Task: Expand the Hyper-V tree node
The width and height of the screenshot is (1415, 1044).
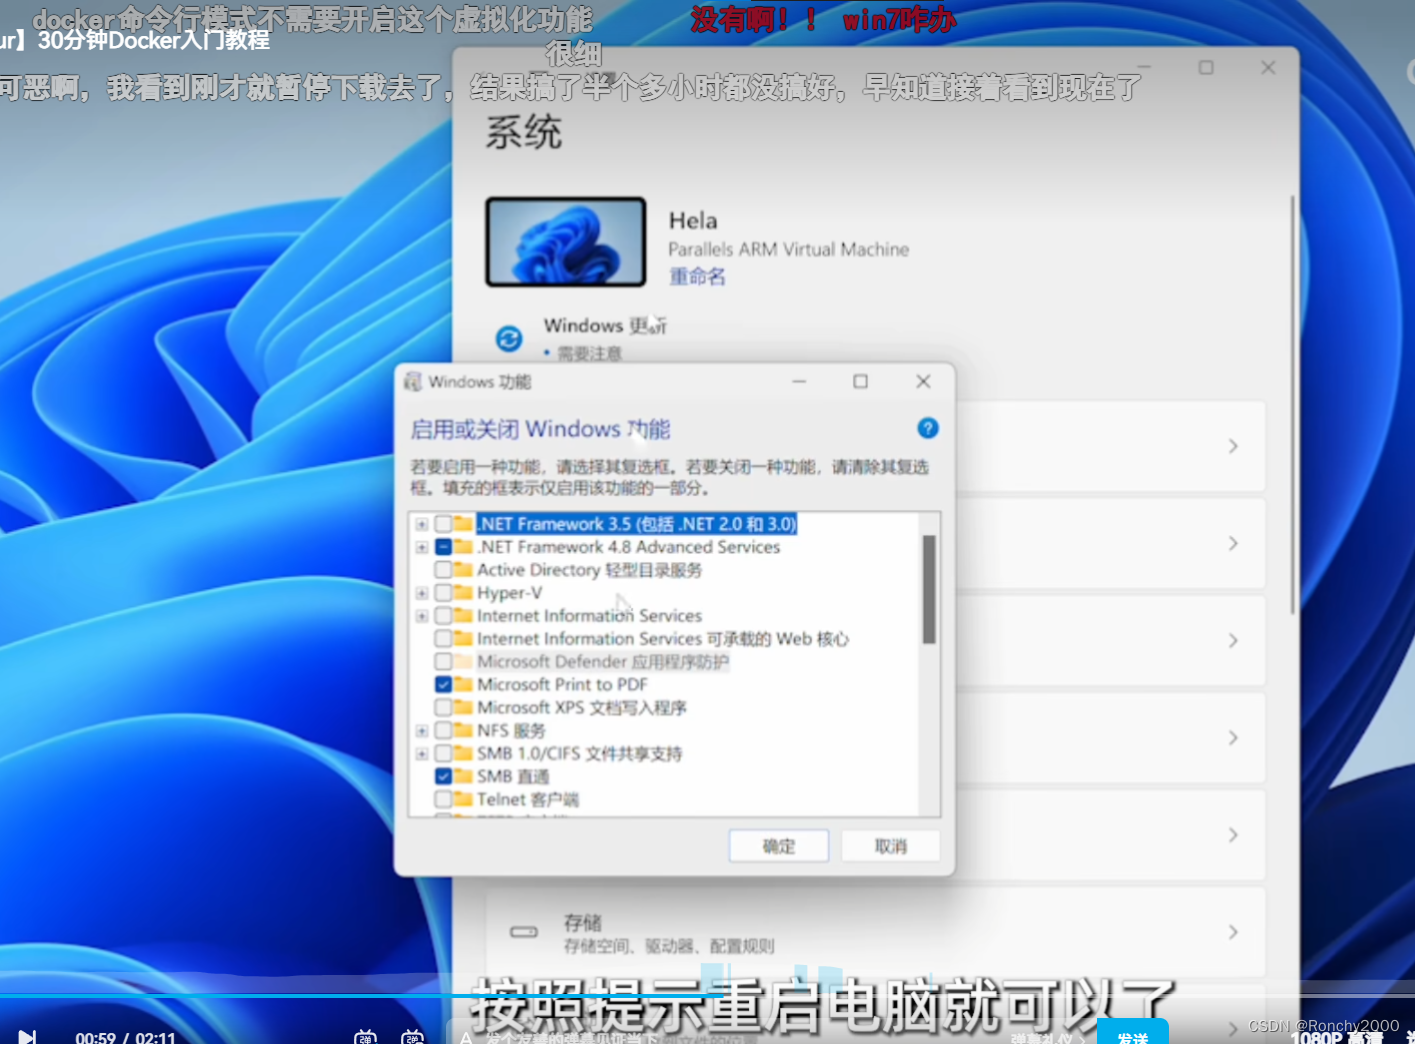Action: pos(422,593)
